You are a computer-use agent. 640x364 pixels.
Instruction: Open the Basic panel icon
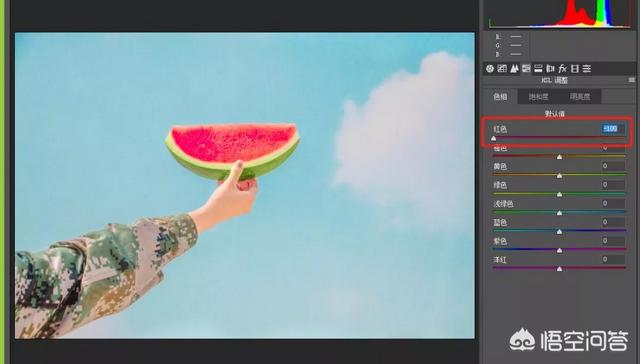[490, 69]
